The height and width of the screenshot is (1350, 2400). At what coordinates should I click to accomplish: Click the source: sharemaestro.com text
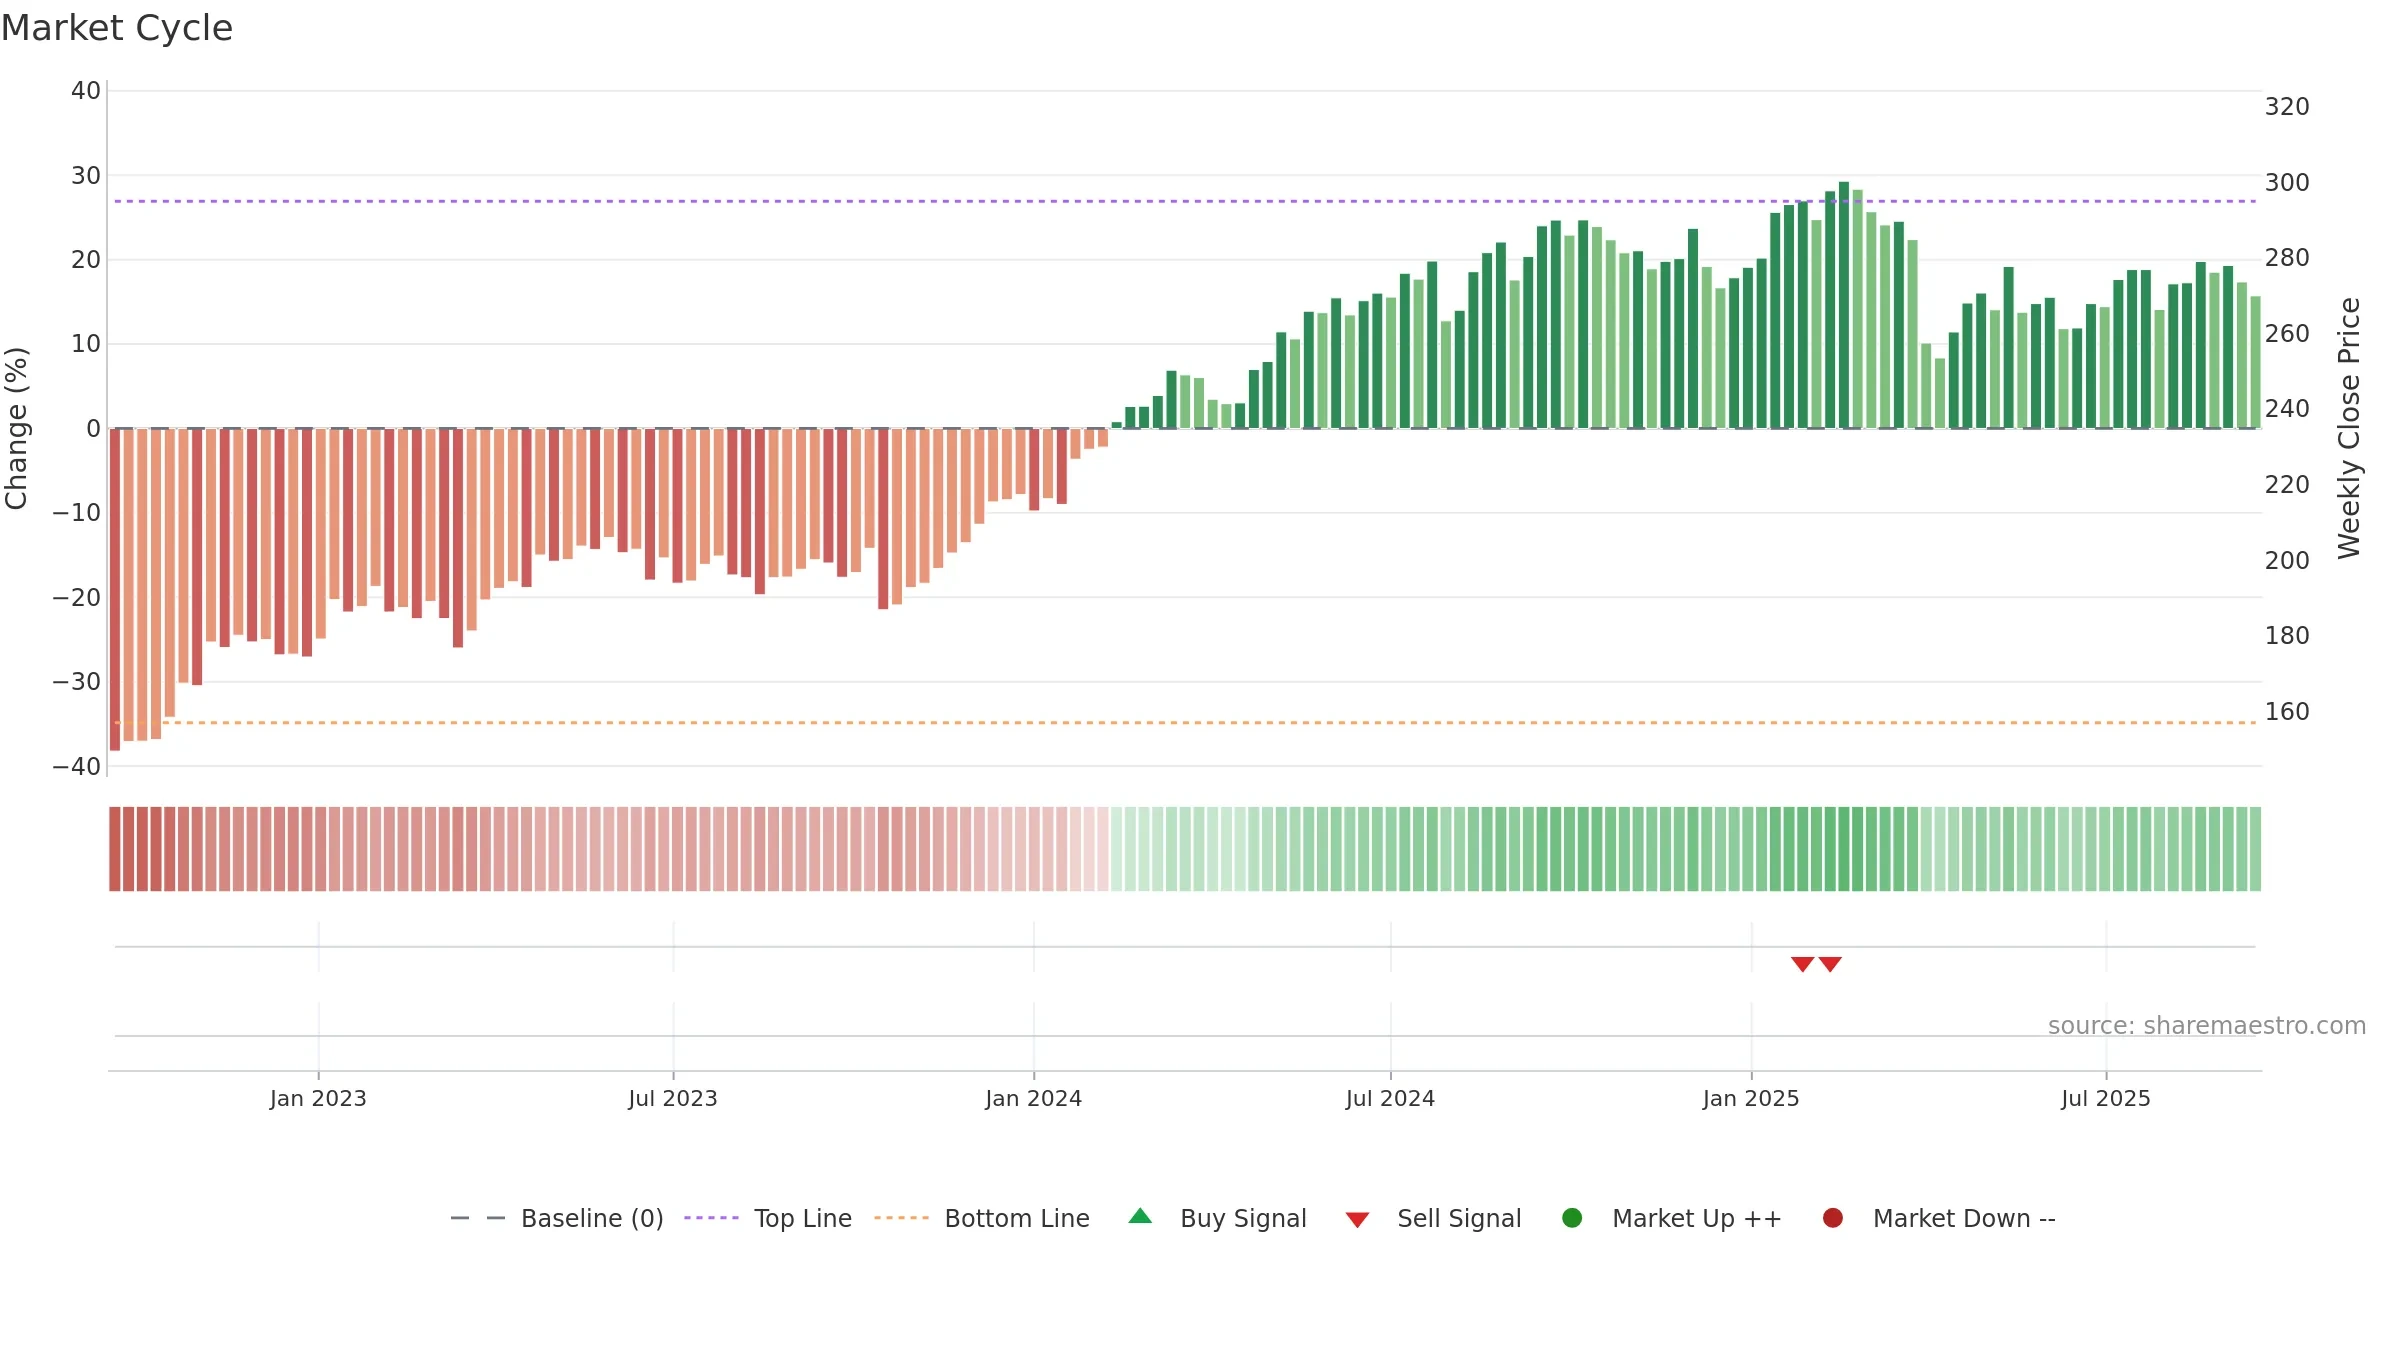pyautogui.click(x=2207, y=1026)
